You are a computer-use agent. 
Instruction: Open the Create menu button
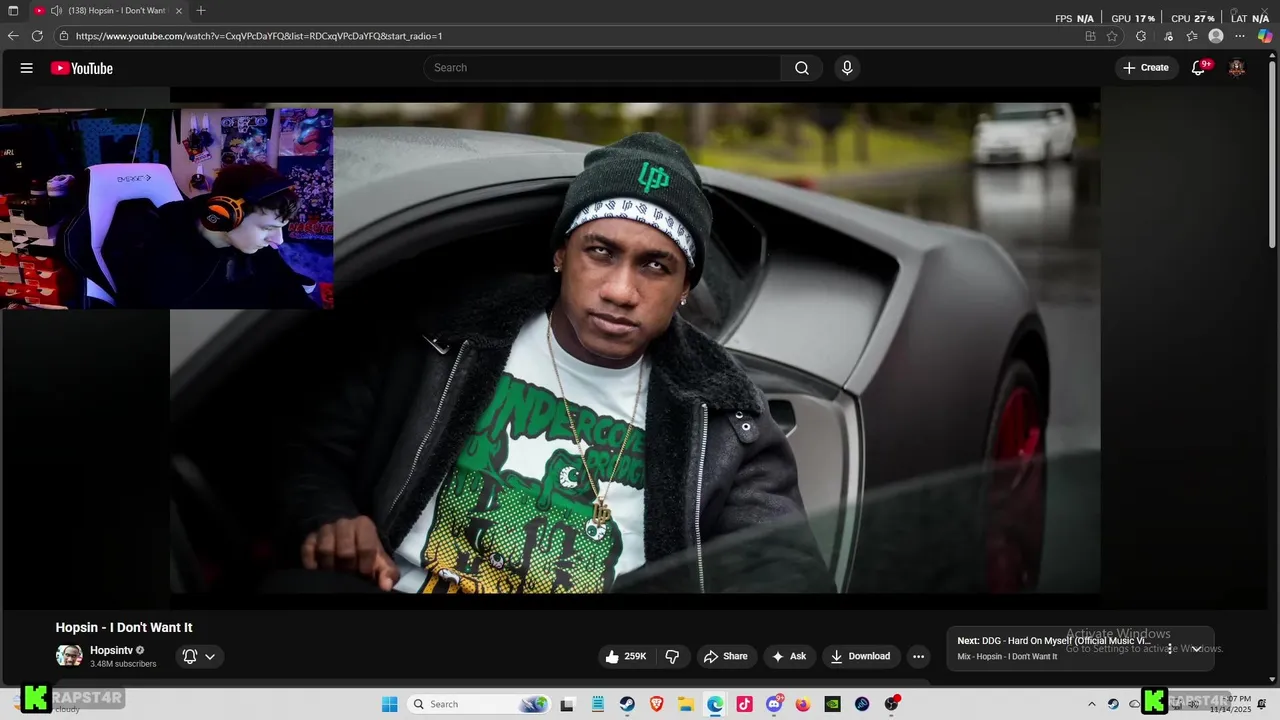tap(1146, 68)
